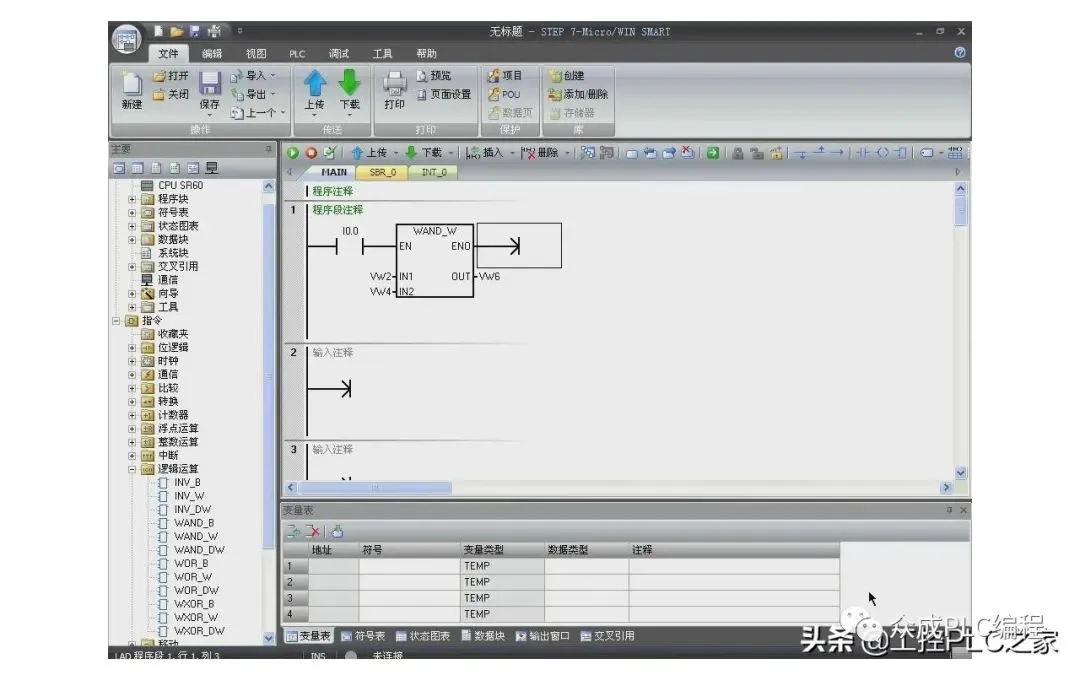Viewport: 1080px width, 675px height.
Task: Click the 符号 cell in variable row 1
Action: tap(409, 566)
